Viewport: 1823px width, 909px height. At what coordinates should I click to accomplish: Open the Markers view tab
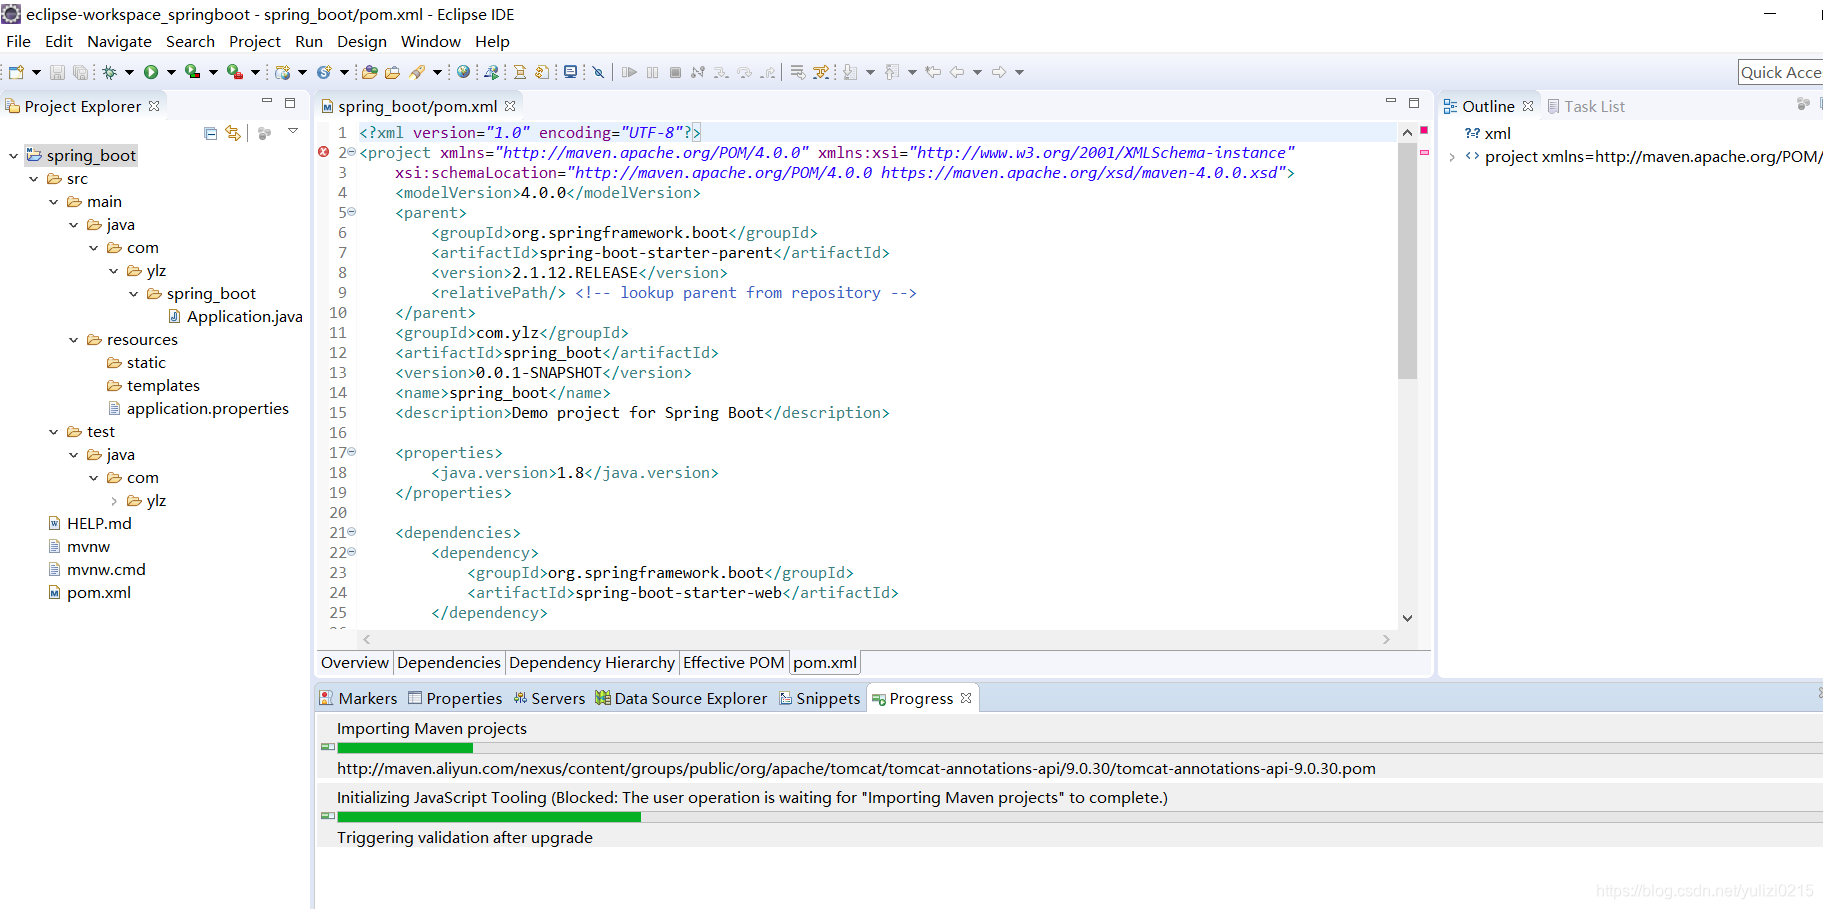[358, 698]
